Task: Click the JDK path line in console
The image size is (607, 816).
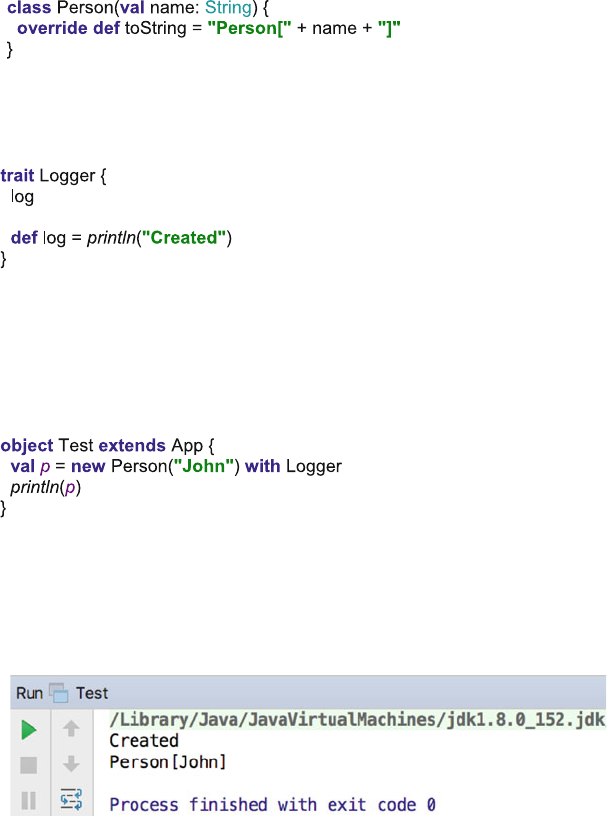Action: tap(357, 719)
